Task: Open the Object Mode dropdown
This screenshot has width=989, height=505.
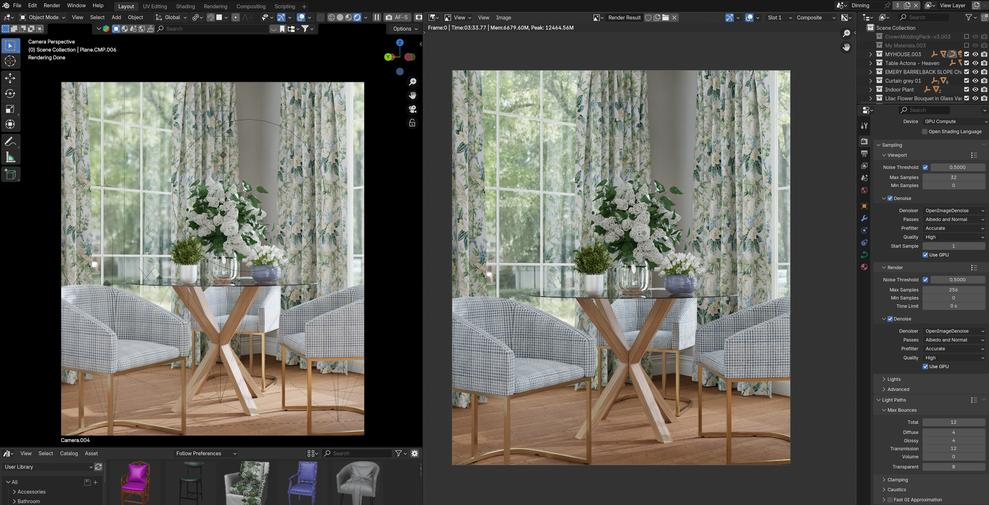Action: [x=43, y=17]
